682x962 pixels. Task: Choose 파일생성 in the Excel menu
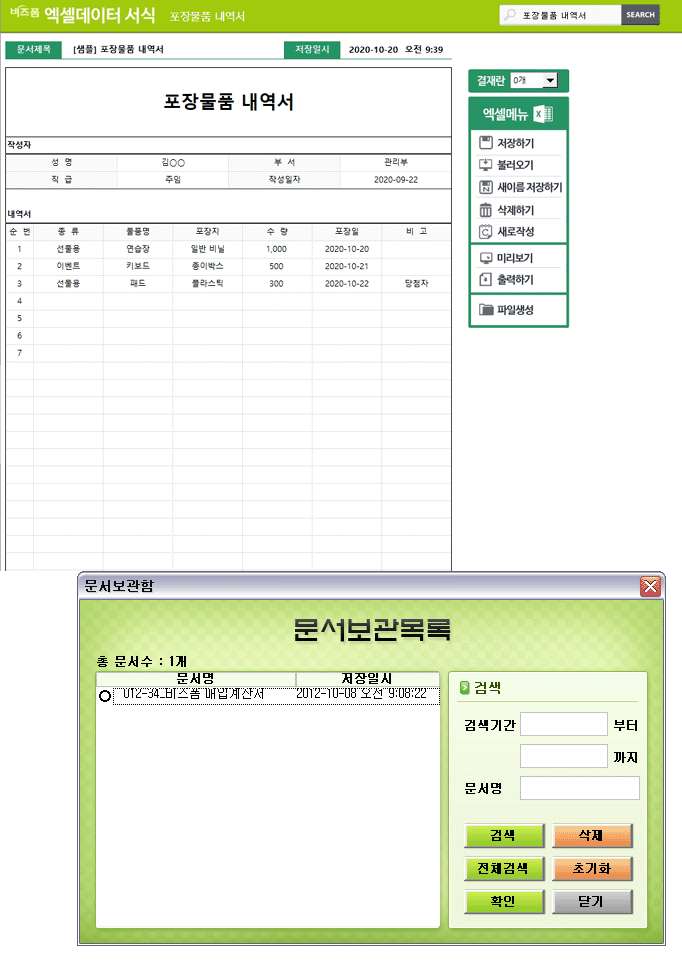(515, 310)
